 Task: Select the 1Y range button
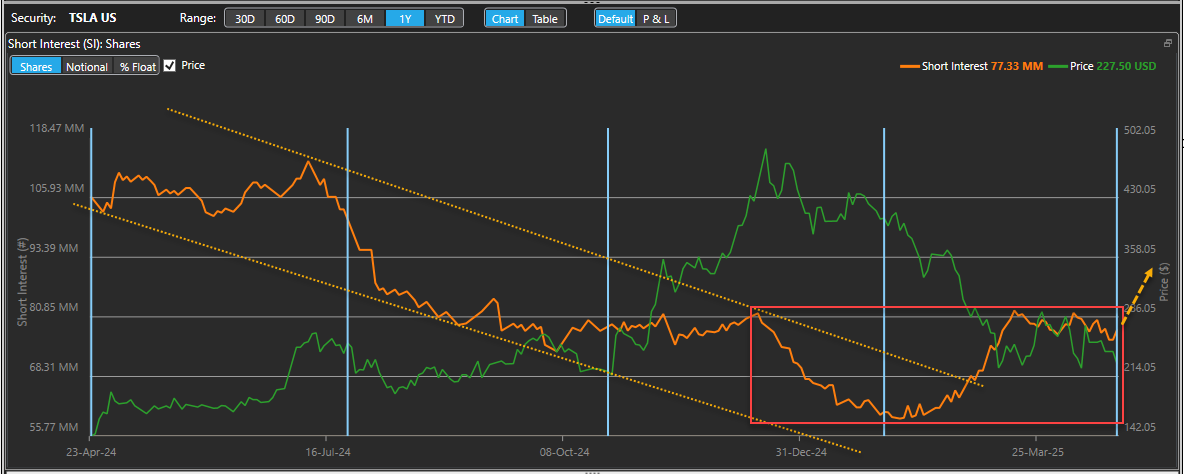(x=405, y=19)
